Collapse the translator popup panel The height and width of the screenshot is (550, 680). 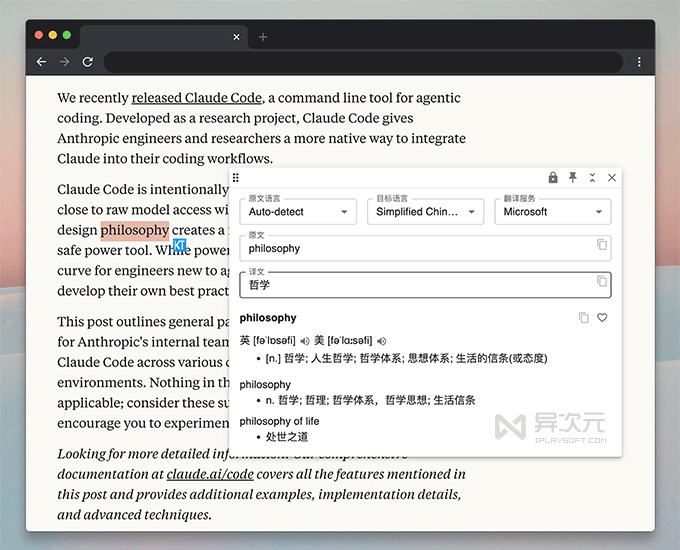[592, 177]
